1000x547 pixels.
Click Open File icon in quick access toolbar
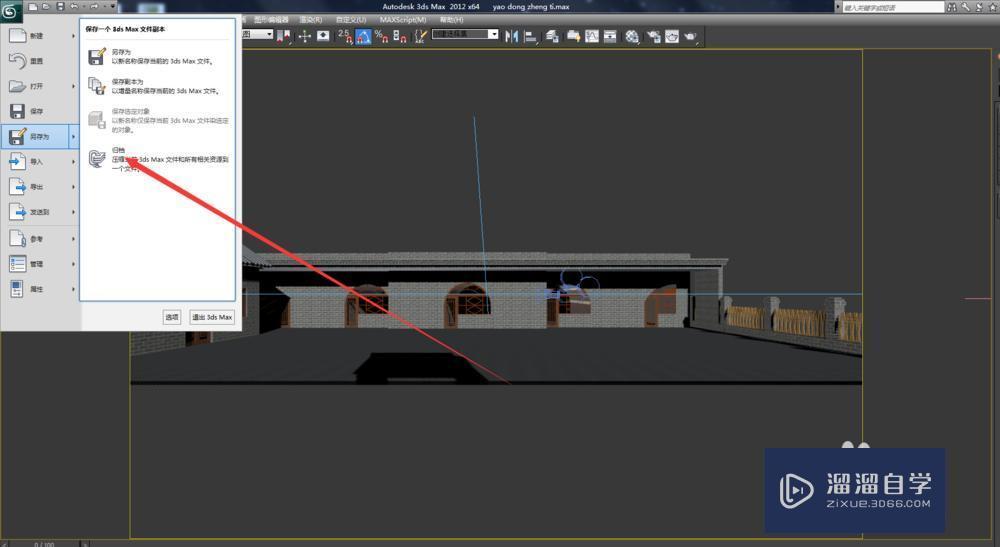46,6
